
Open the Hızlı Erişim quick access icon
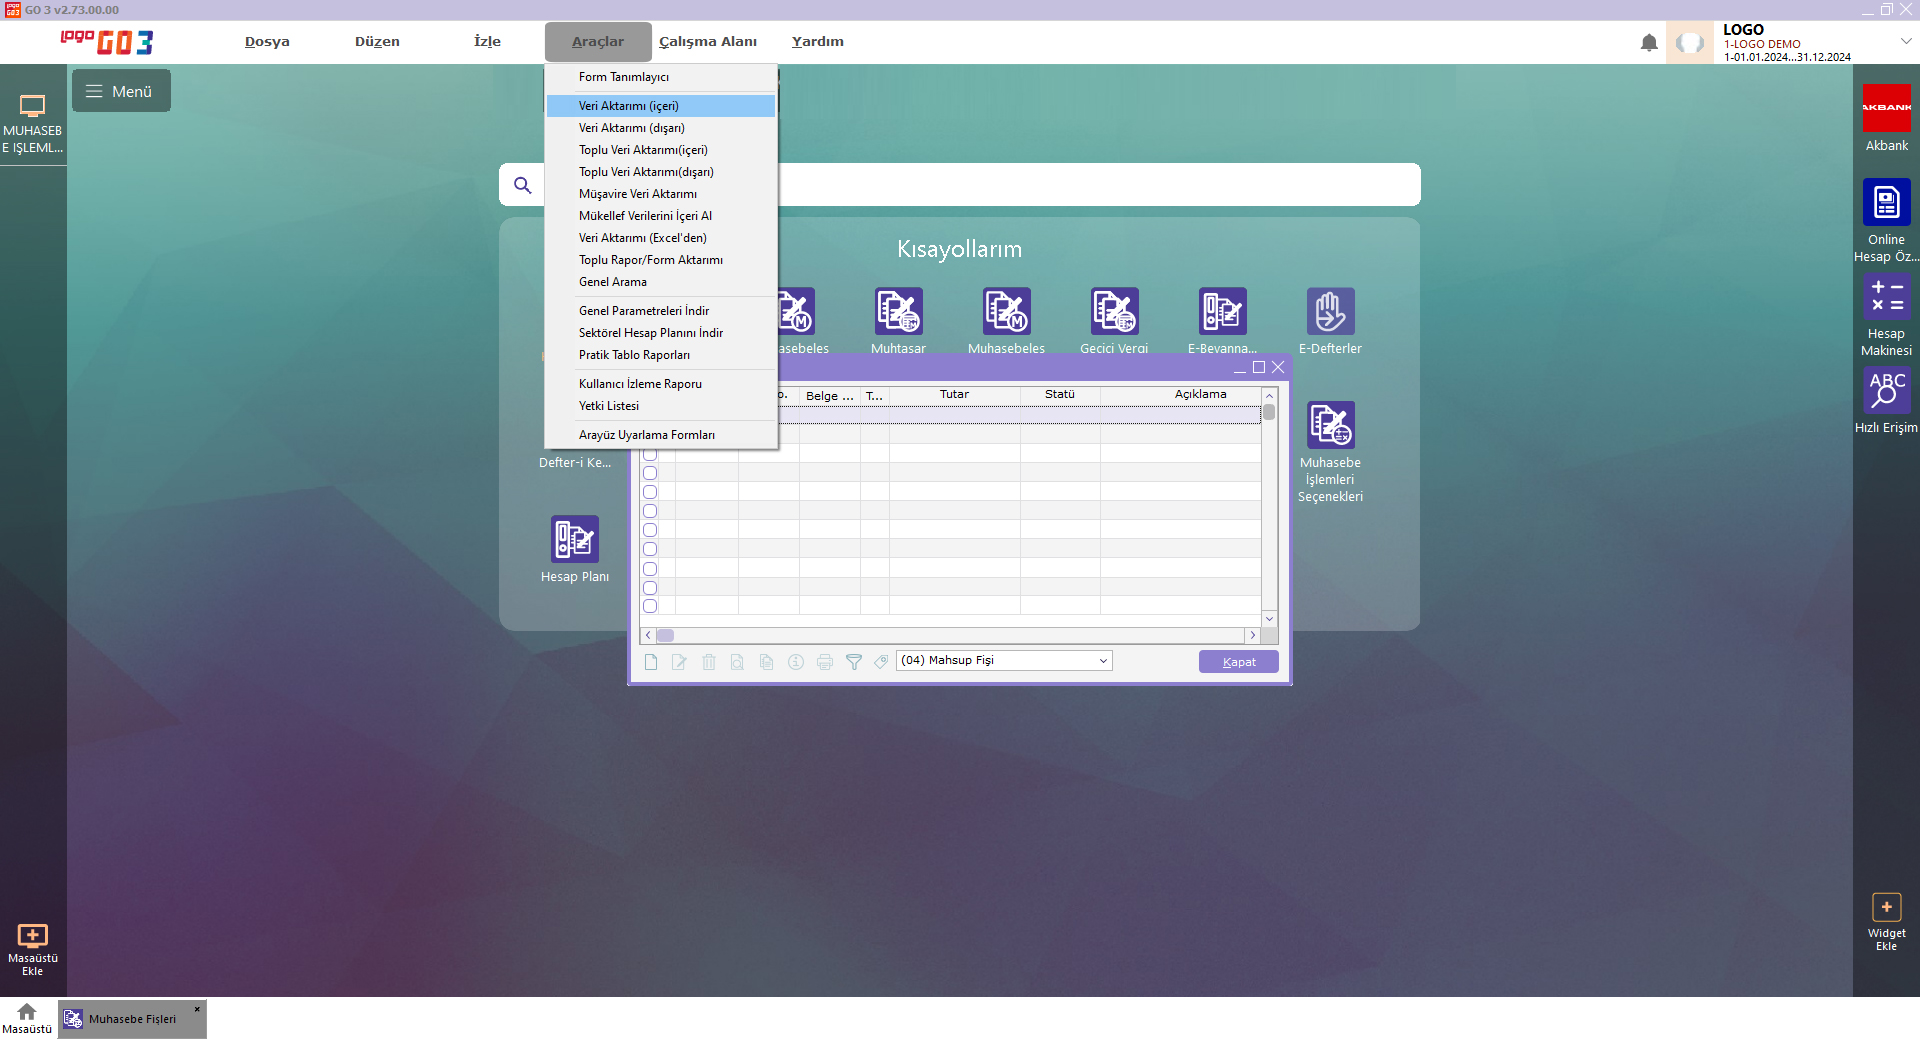coord(1886,391)
